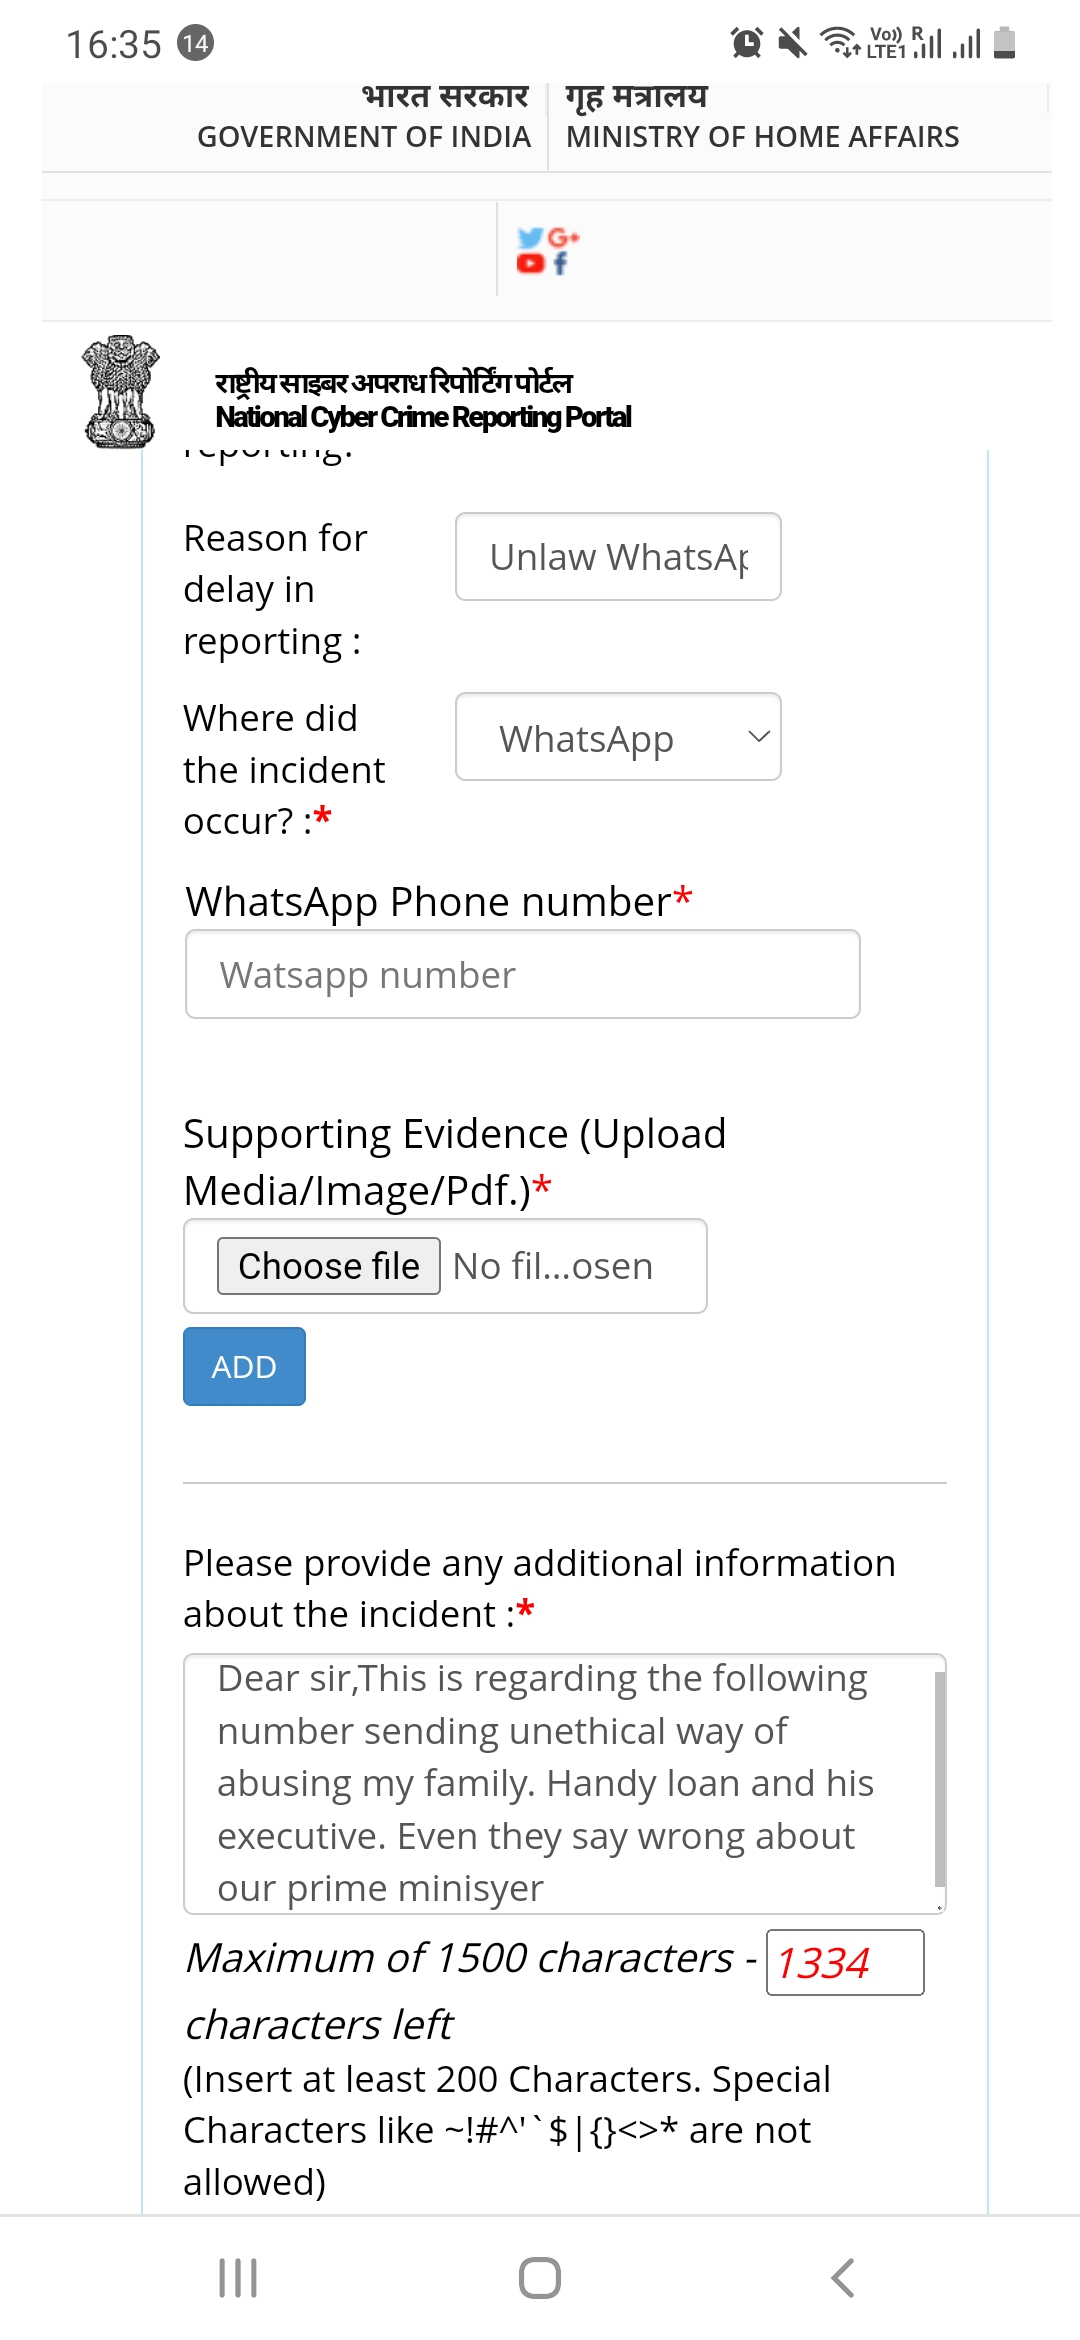Click the Google Plus icon
Image resolution: width=1080 pixels, height=2340 pixels.
coord(563,238)
